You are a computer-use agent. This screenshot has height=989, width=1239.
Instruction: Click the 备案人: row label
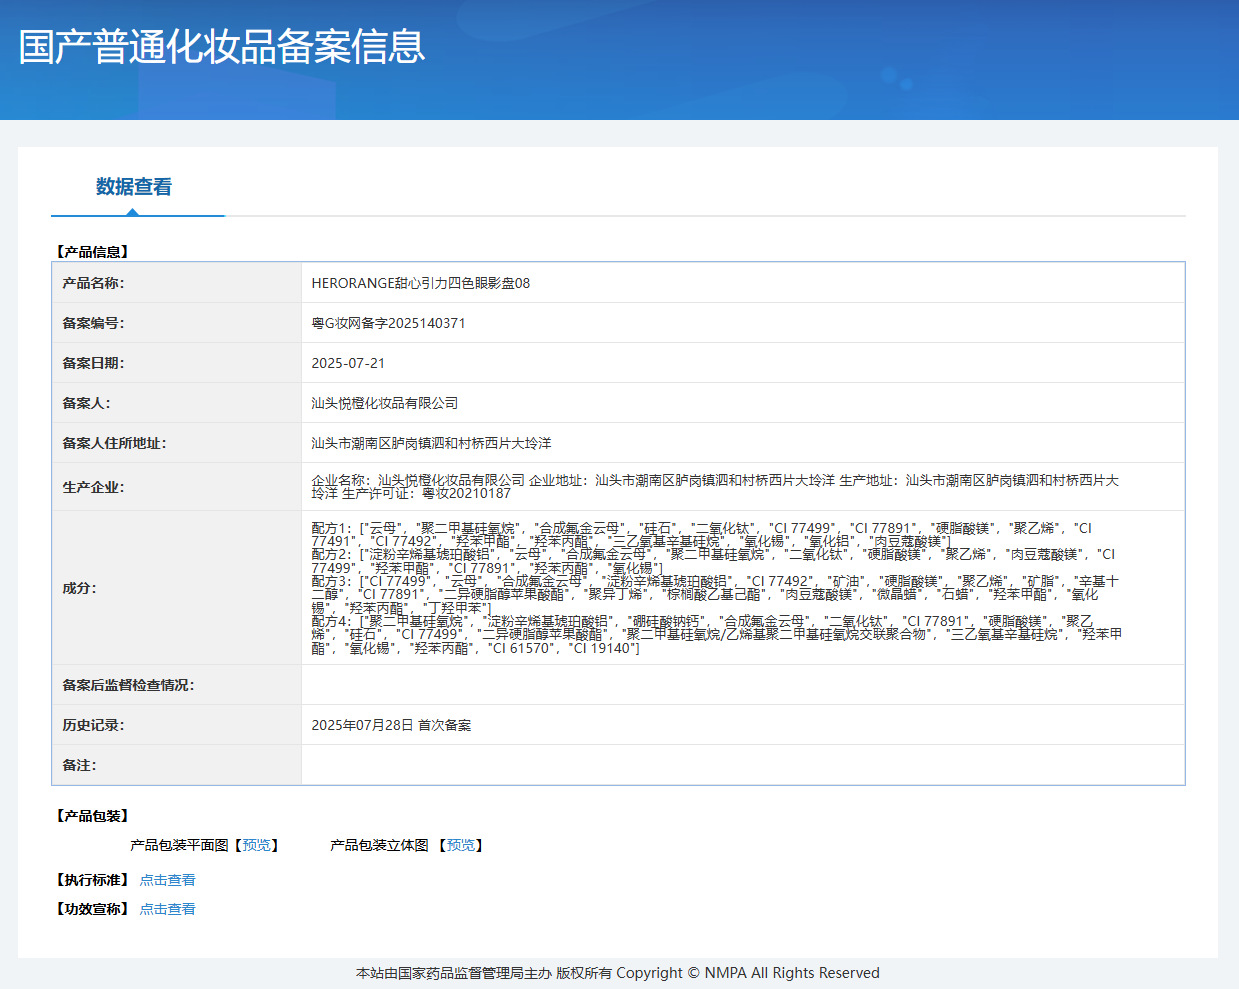86,403
